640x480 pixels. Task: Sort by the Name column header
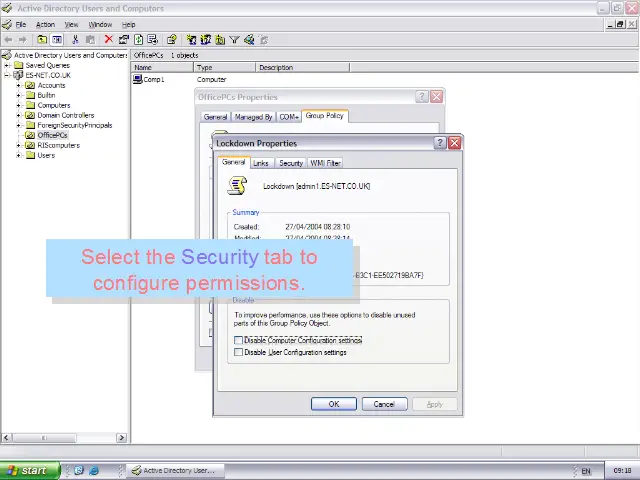click(x=162, y=67)
